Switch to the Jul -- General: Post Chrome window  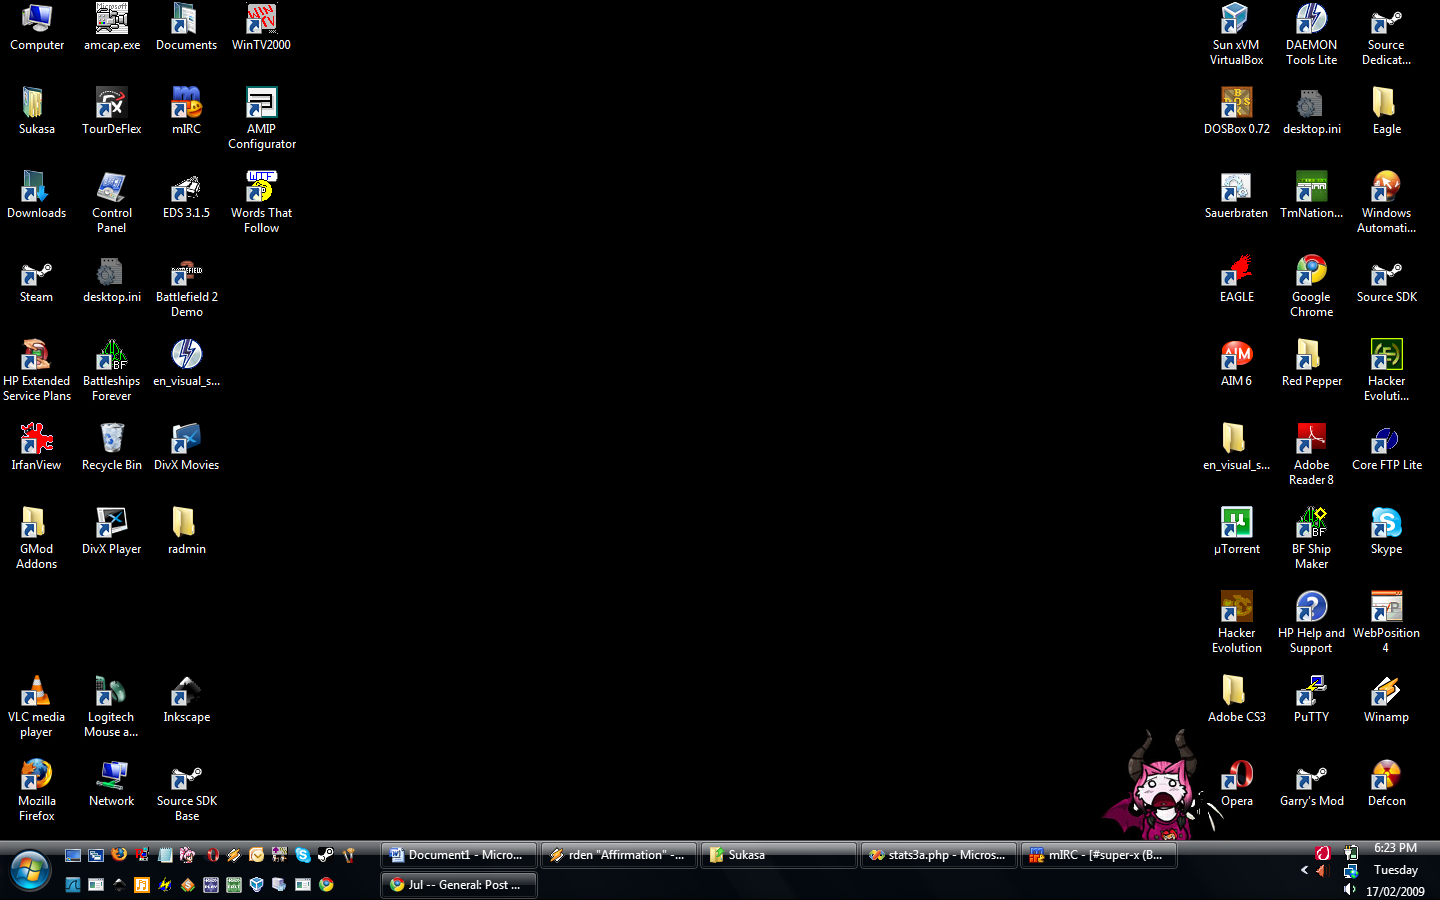pos(459,885)
